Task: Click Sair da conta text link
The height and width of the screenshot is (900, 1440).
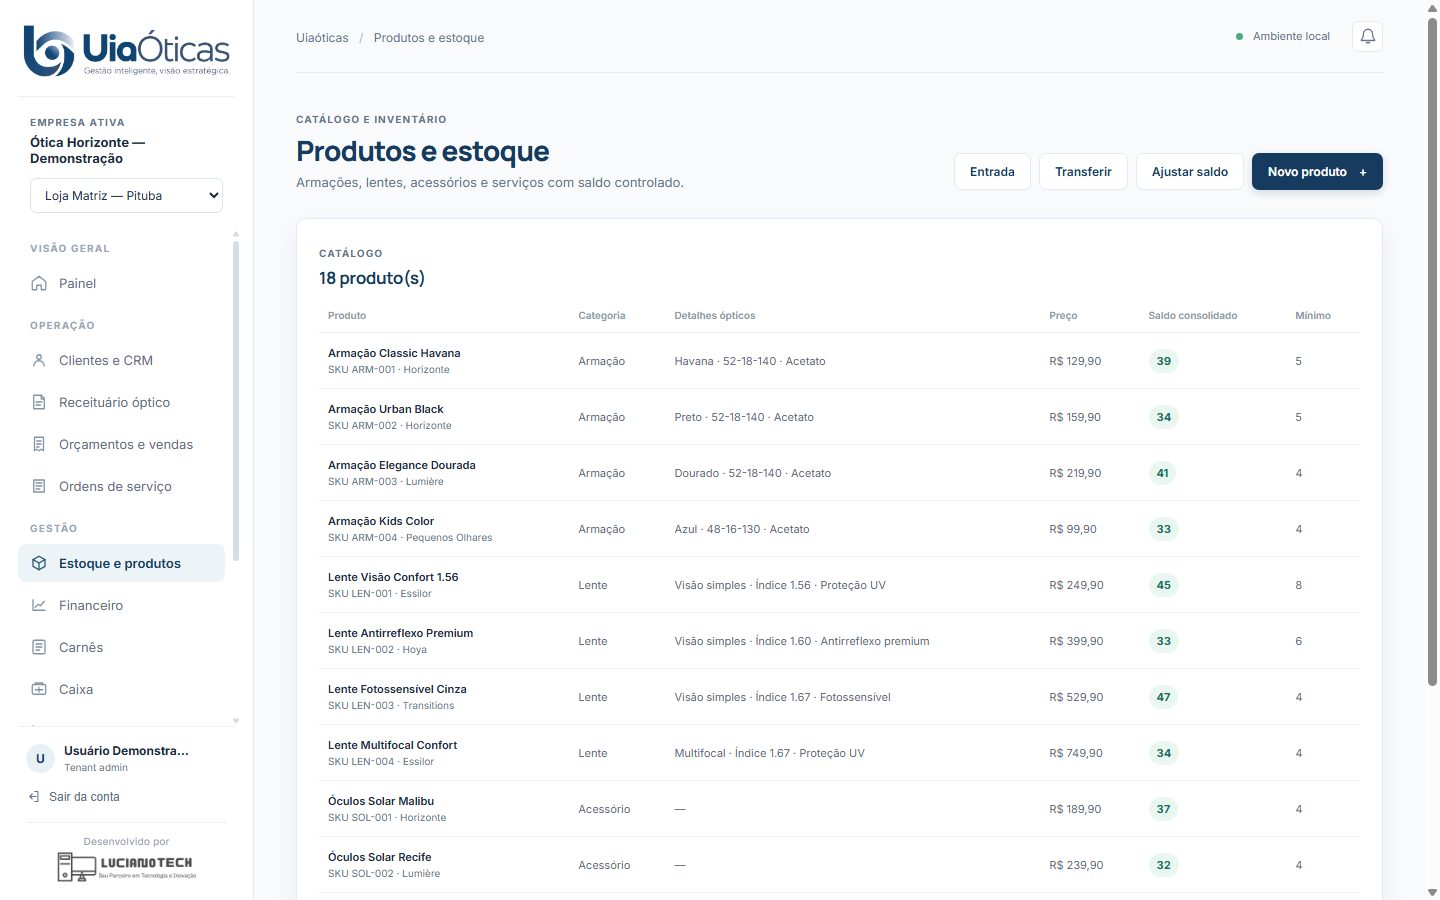Action: [84, 797]
